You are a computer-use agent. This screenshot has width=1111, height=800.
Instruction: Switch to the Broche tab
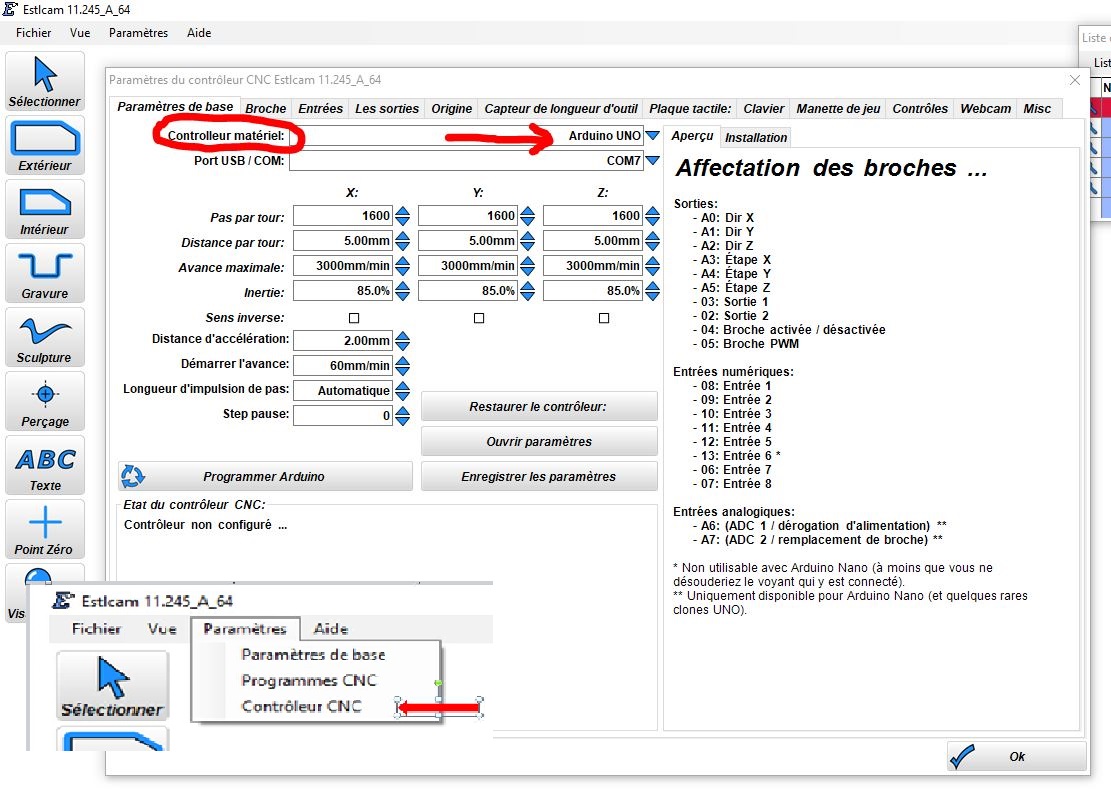[266, 109]
